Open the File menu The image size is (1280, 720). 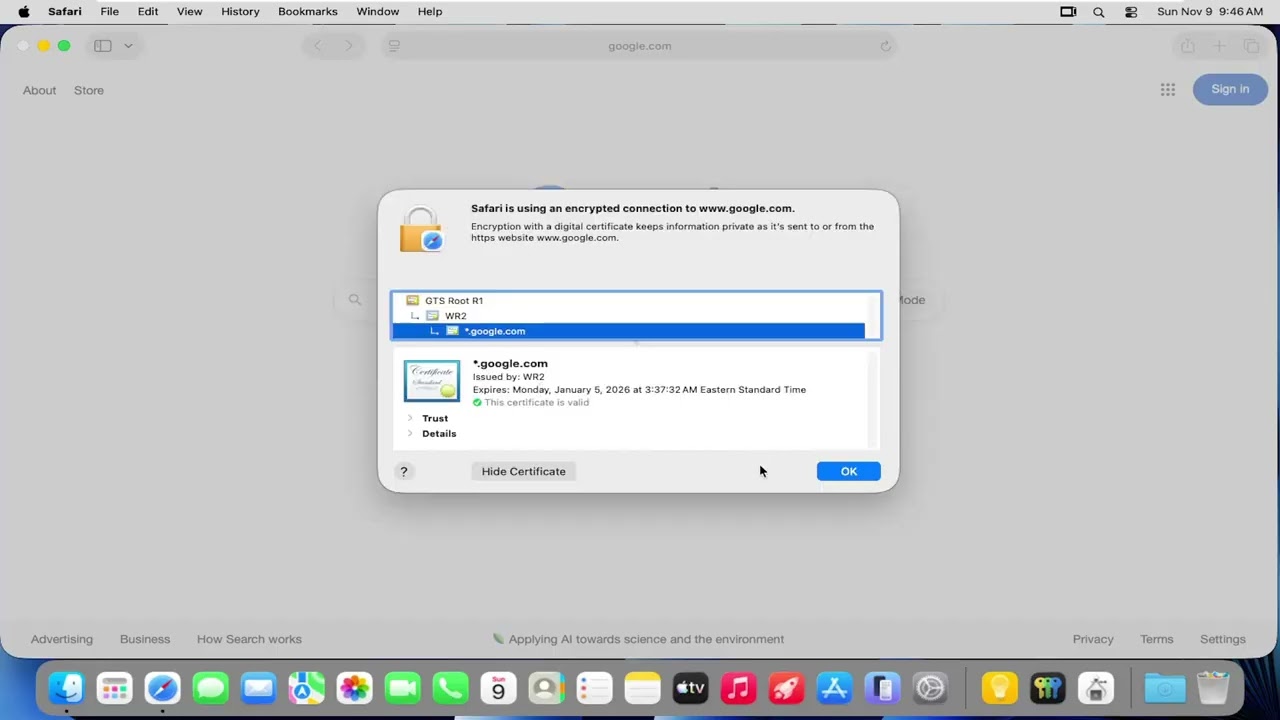109,11
